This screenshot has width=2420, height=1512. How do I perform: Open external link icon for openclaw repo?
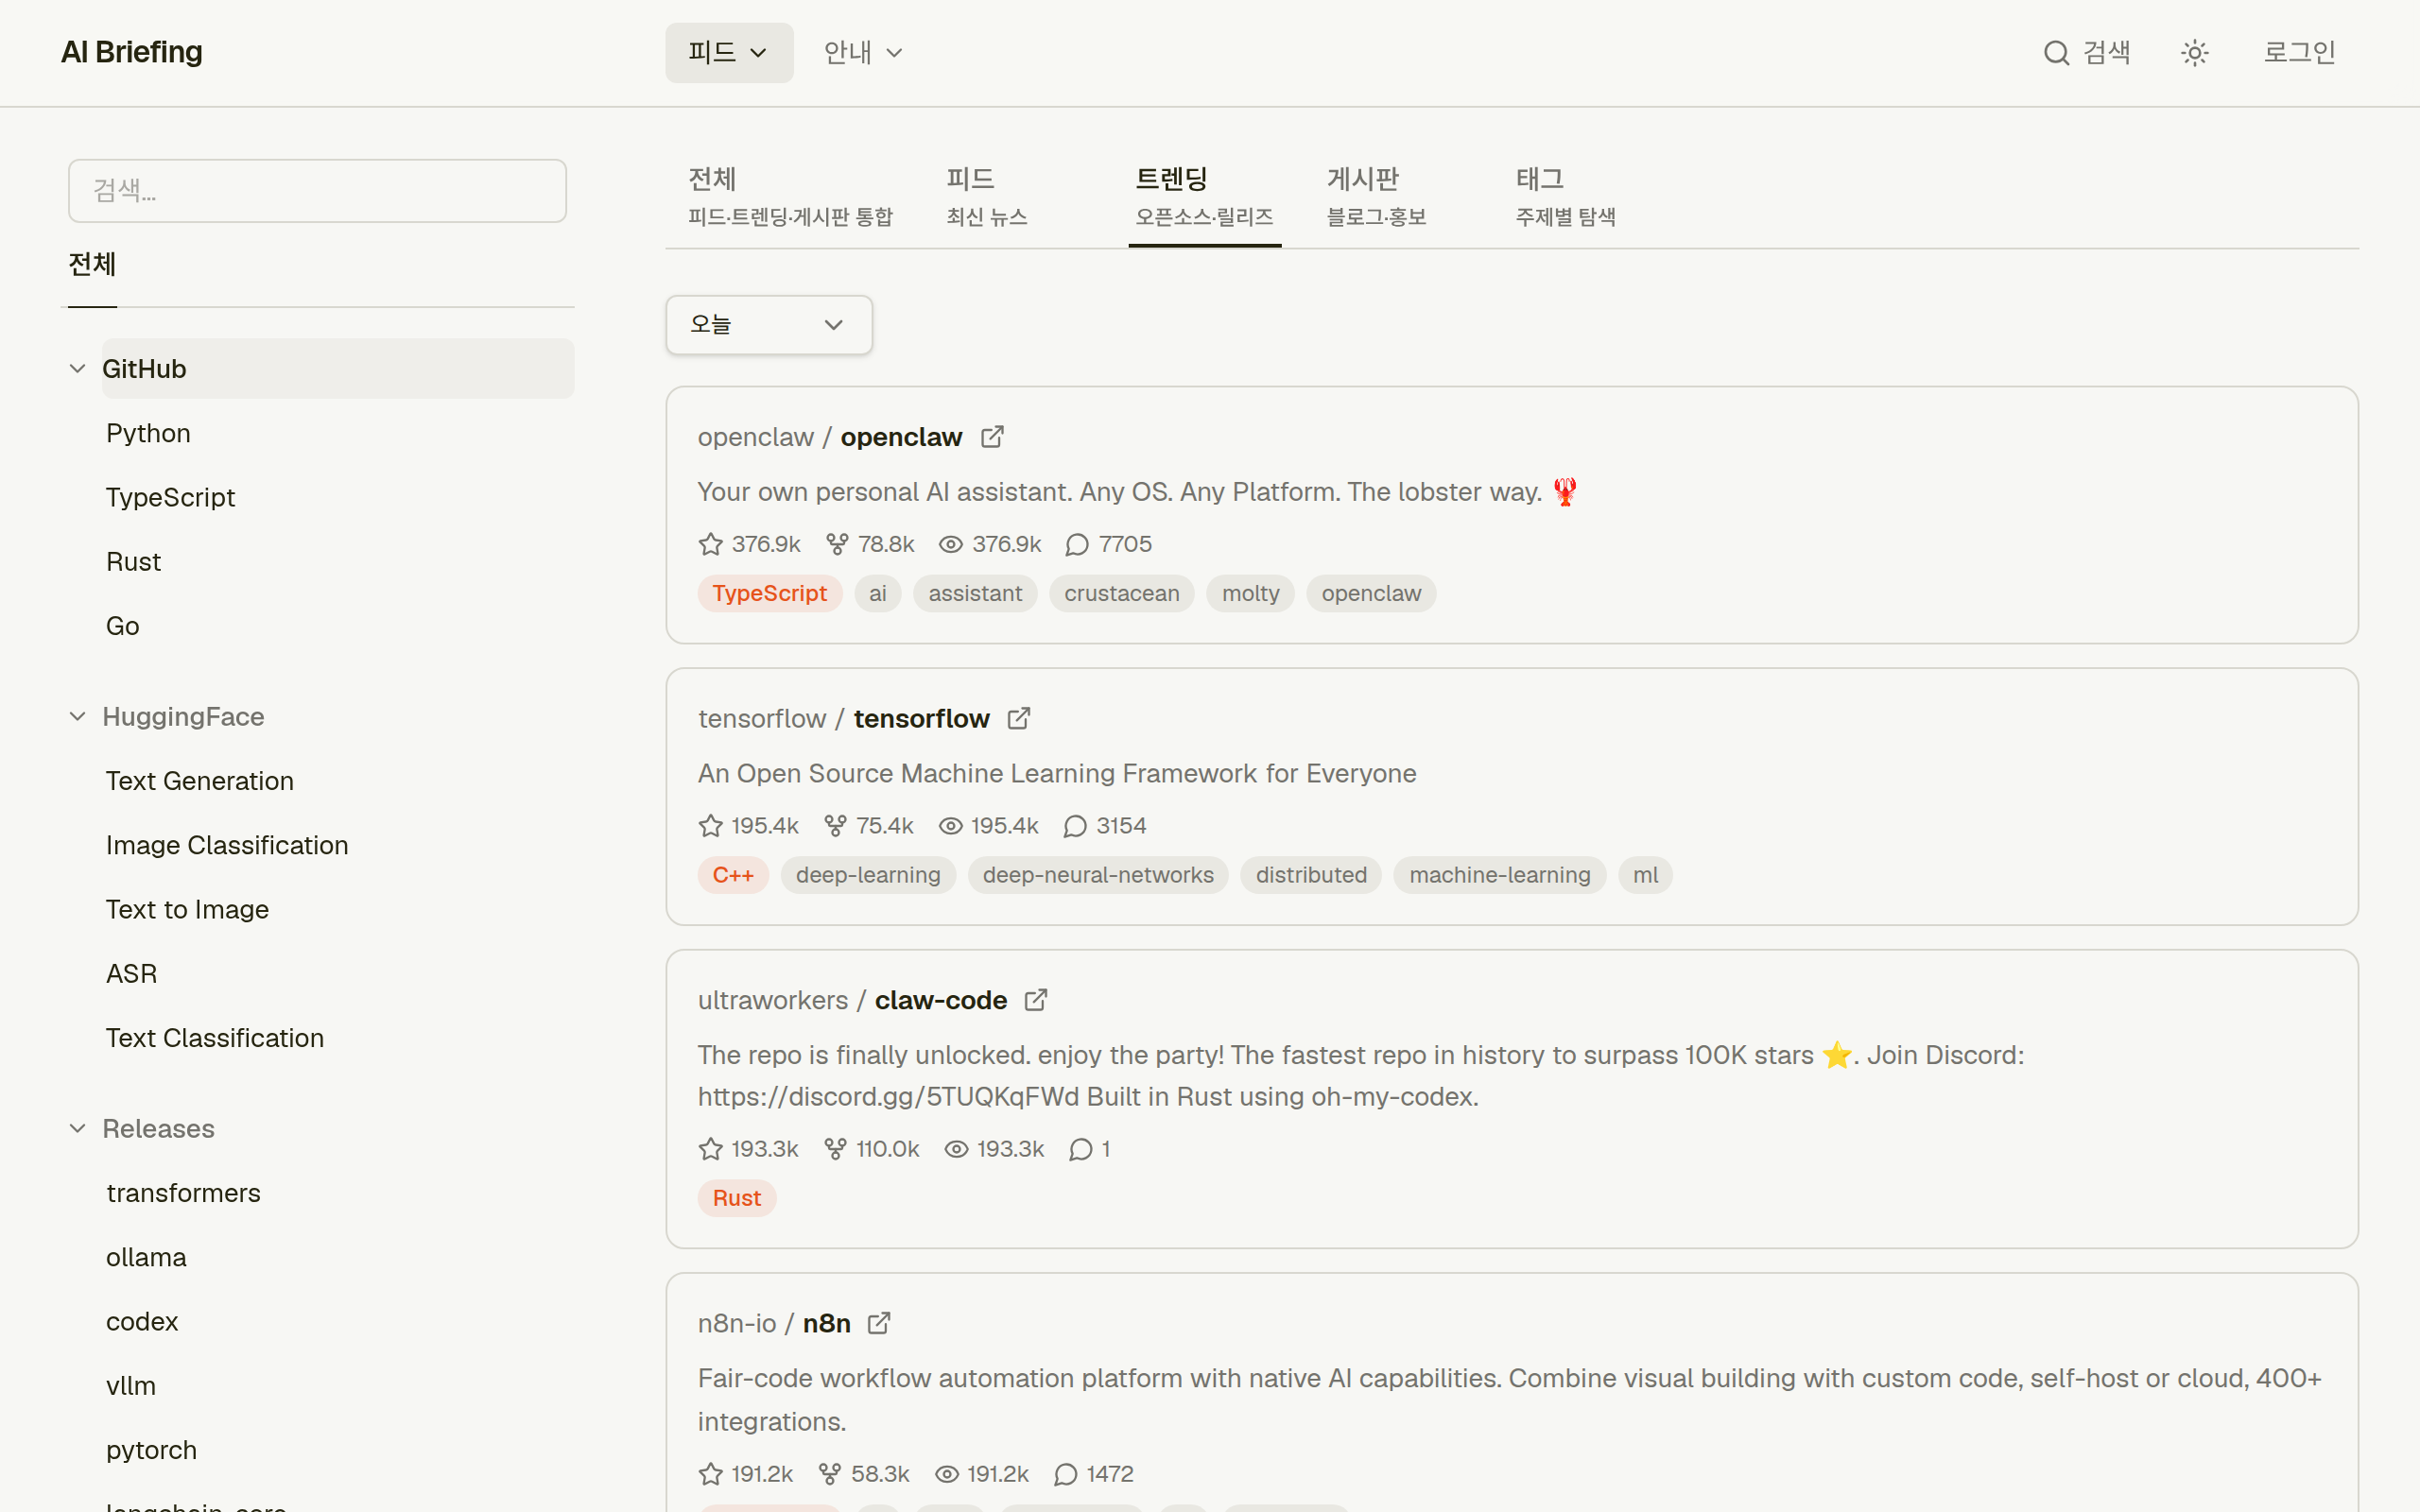992,437
